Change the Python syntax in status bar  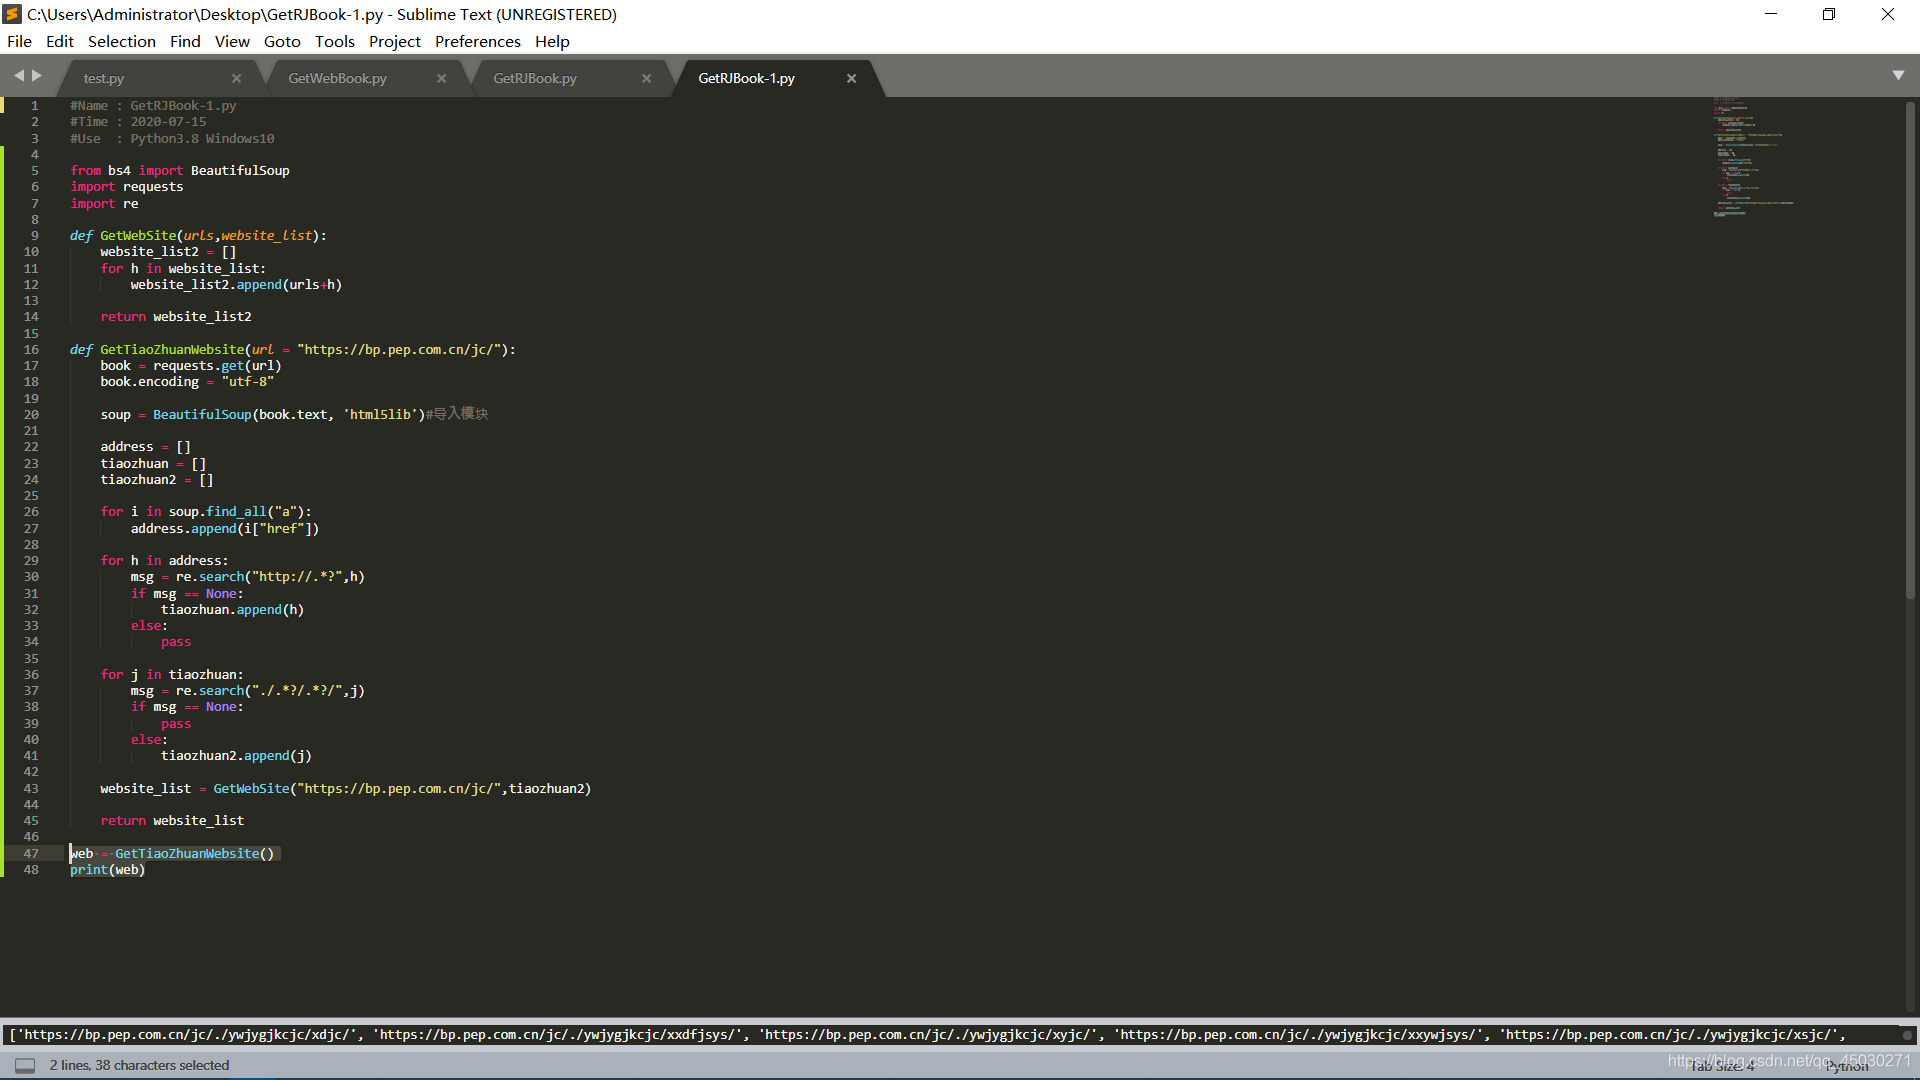point(1846,1066)
